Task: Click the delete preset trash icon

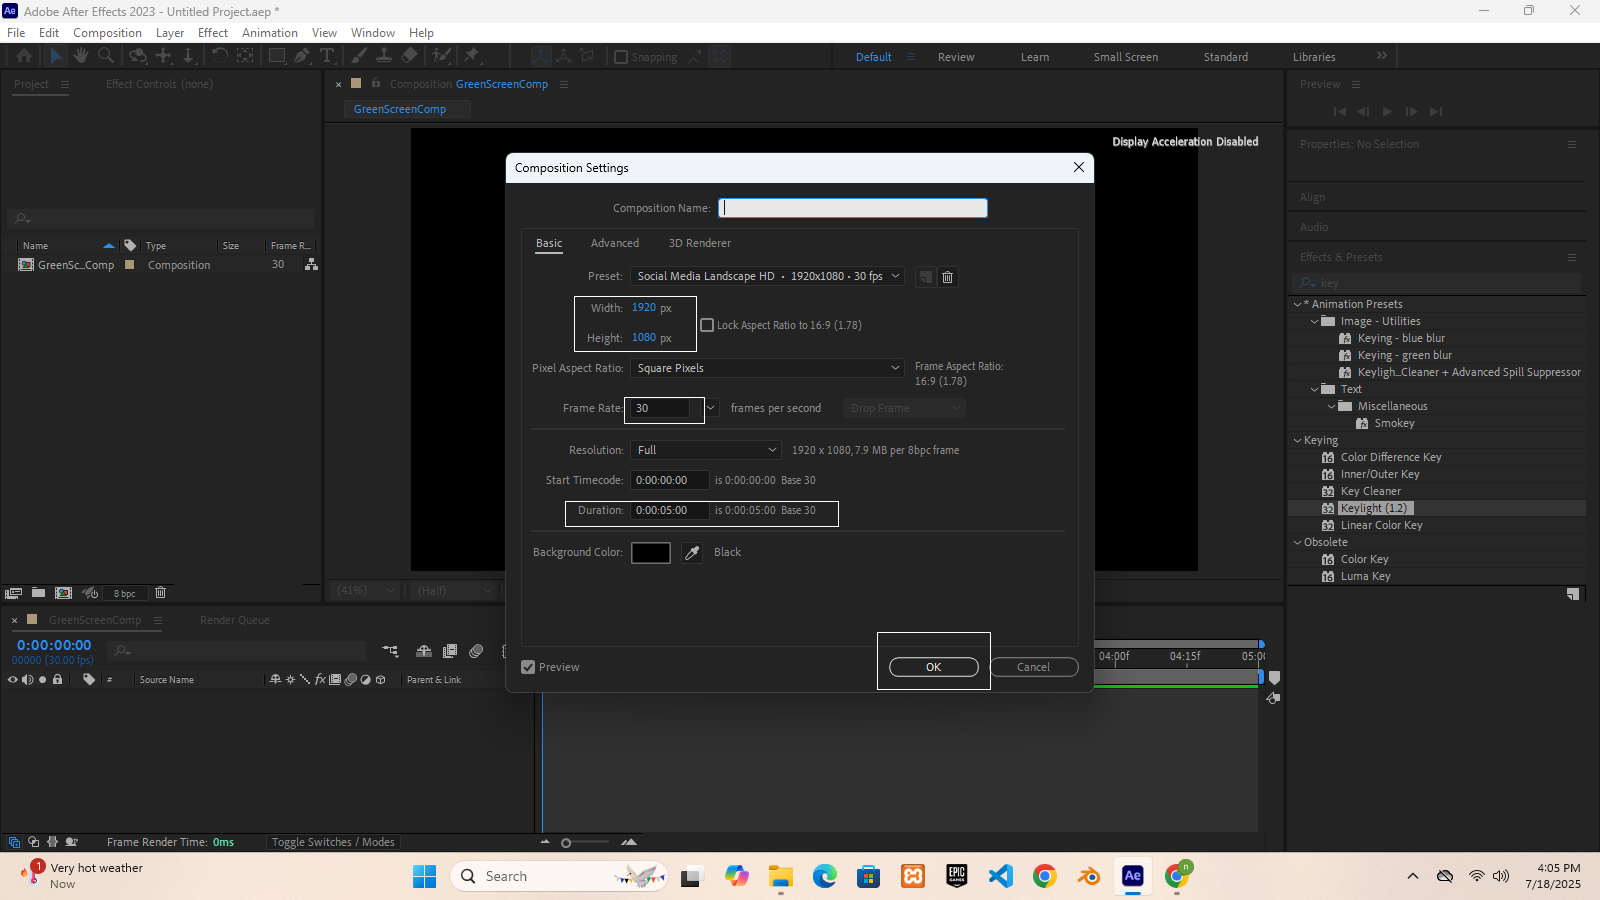Action: pyautogui.click(x=948, y=277)
